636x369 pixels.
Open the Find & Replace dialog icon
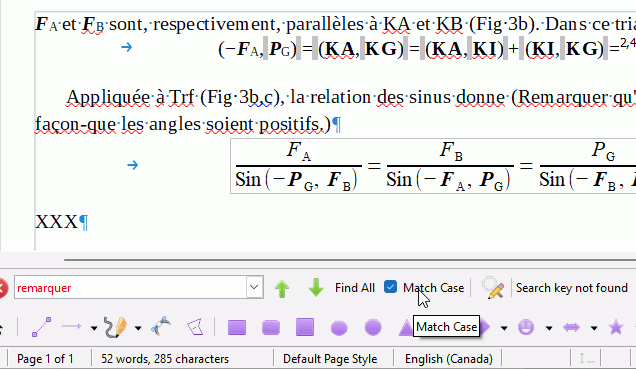tap(493, 288)
